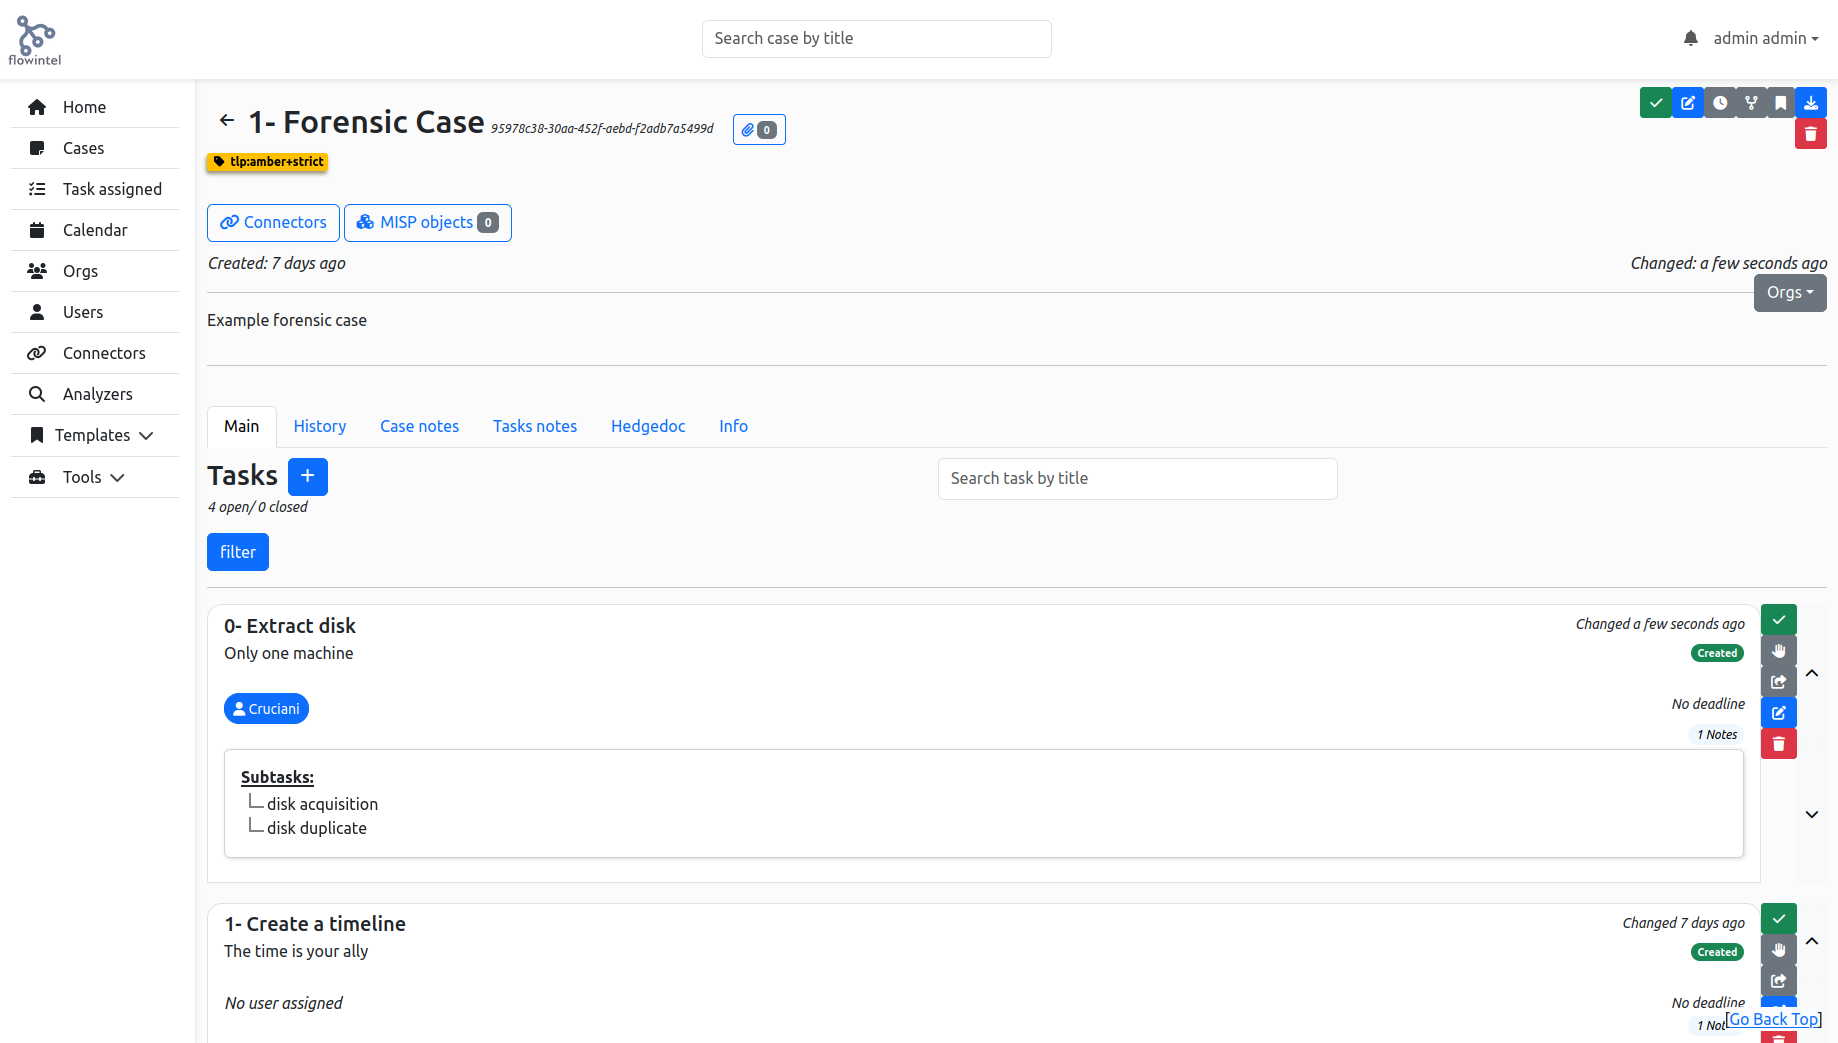Click the 1 Notes badge on Extract disk
This screenshot has width=1838, height=1043.
coord(1717,735)
